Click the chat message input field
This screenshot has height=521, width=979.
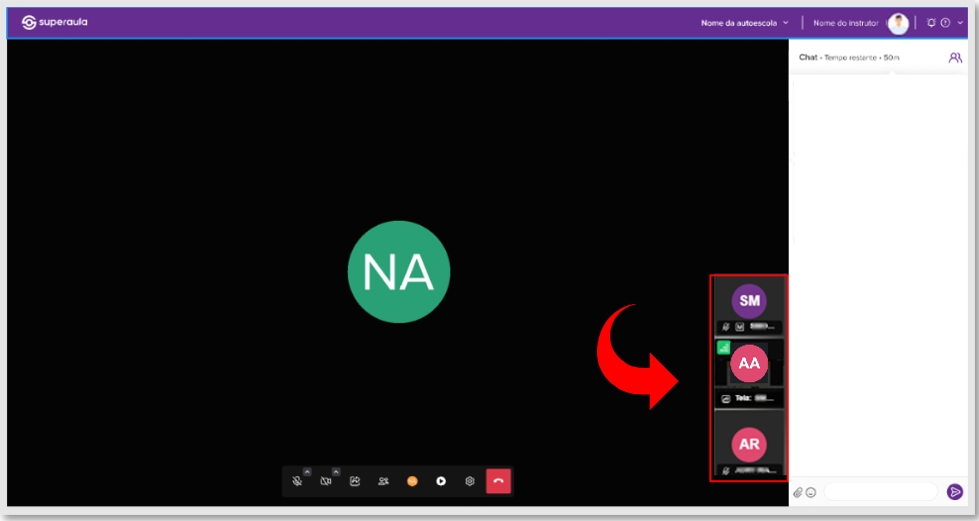tap(880, 492)
